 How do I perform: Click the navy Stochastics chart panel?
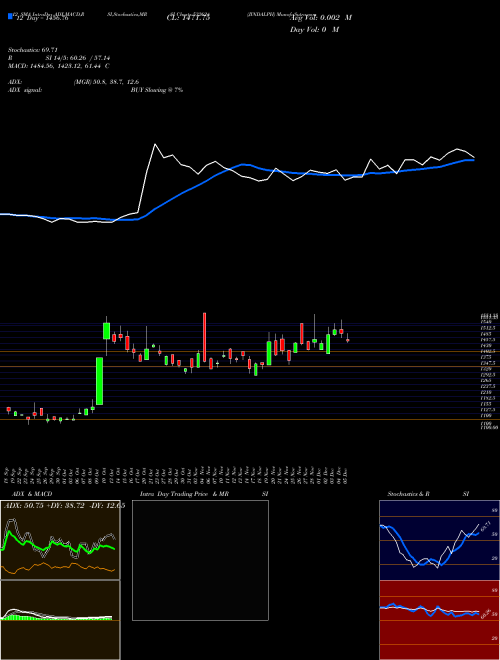tap(439, 540)
